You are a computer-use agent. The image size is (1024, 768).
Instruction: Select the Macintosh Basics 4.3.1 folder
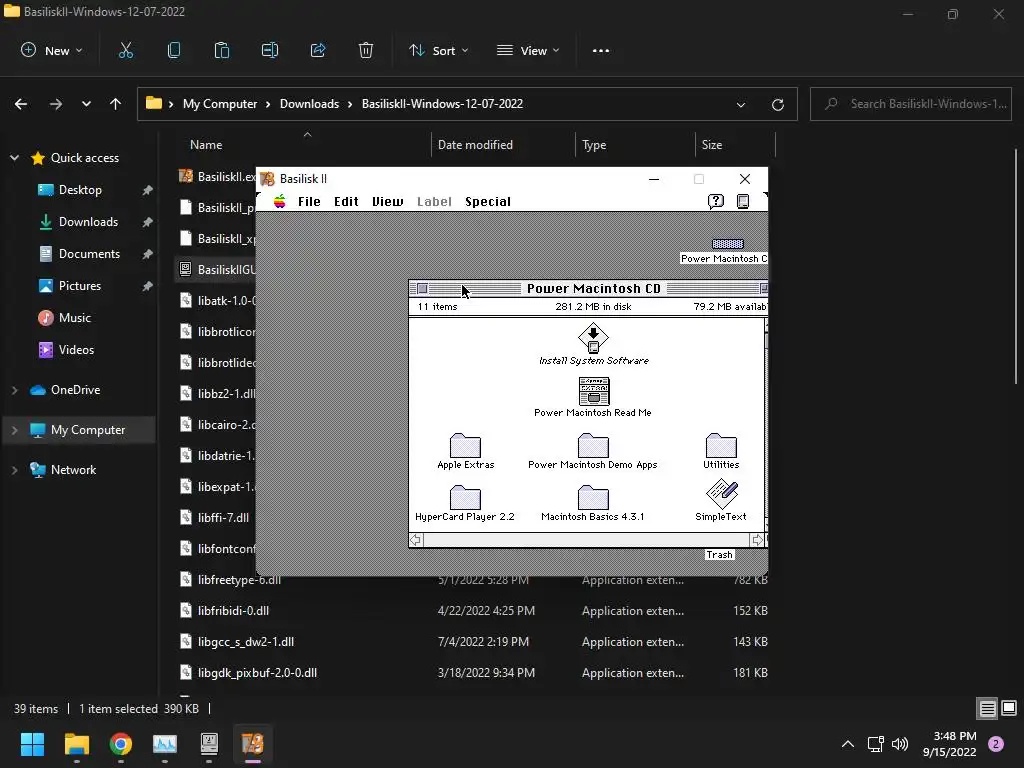tap(593, 498)
